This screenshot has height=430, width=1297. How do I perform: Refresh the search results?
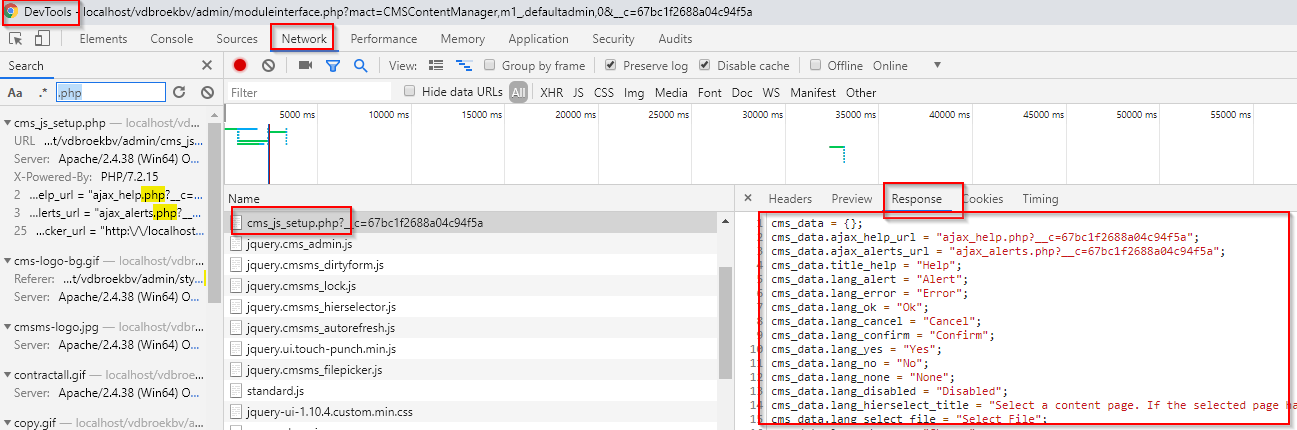[x=179, y=92]
